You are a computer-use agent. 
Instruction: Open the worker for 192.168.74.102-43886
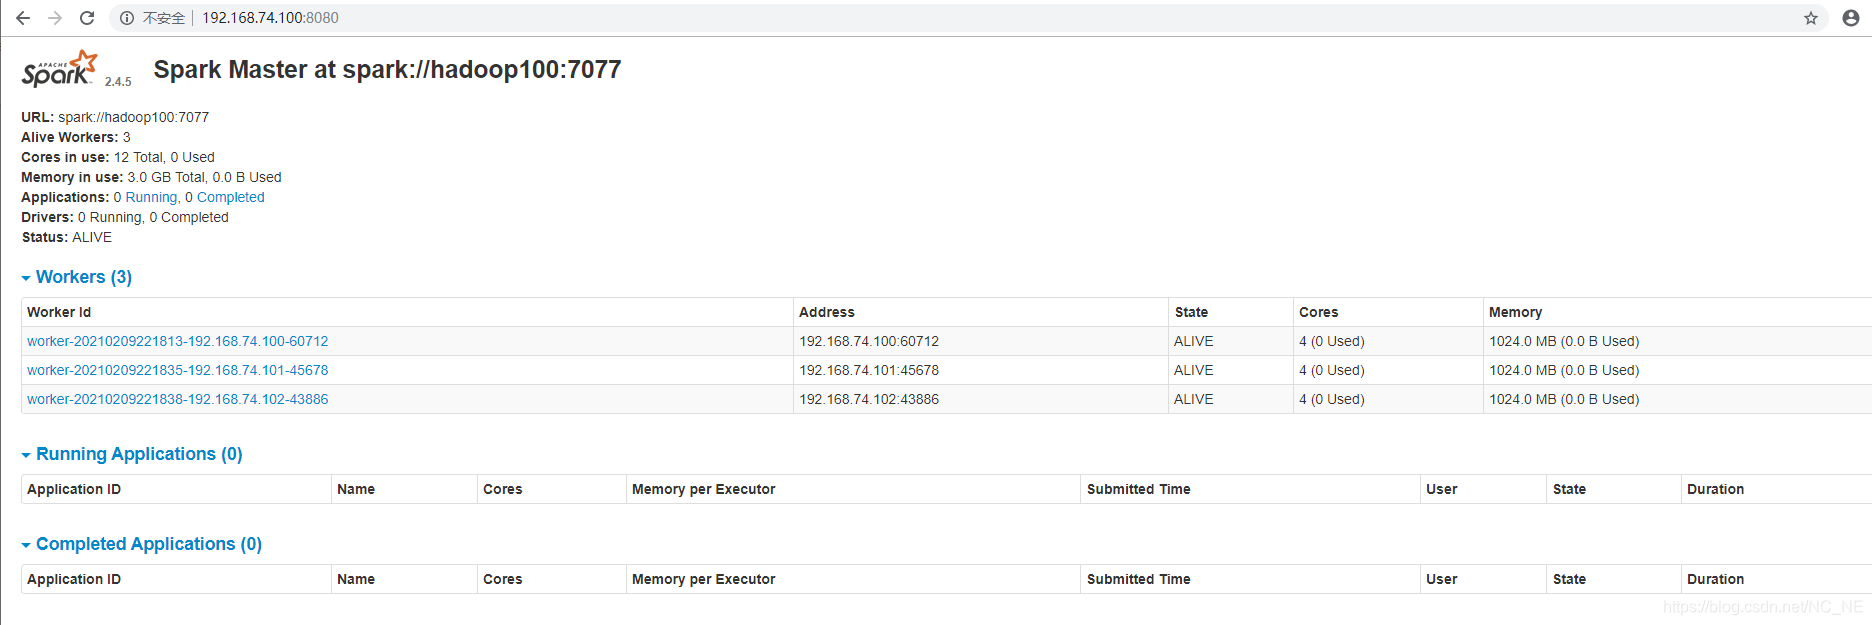[177, 399]
